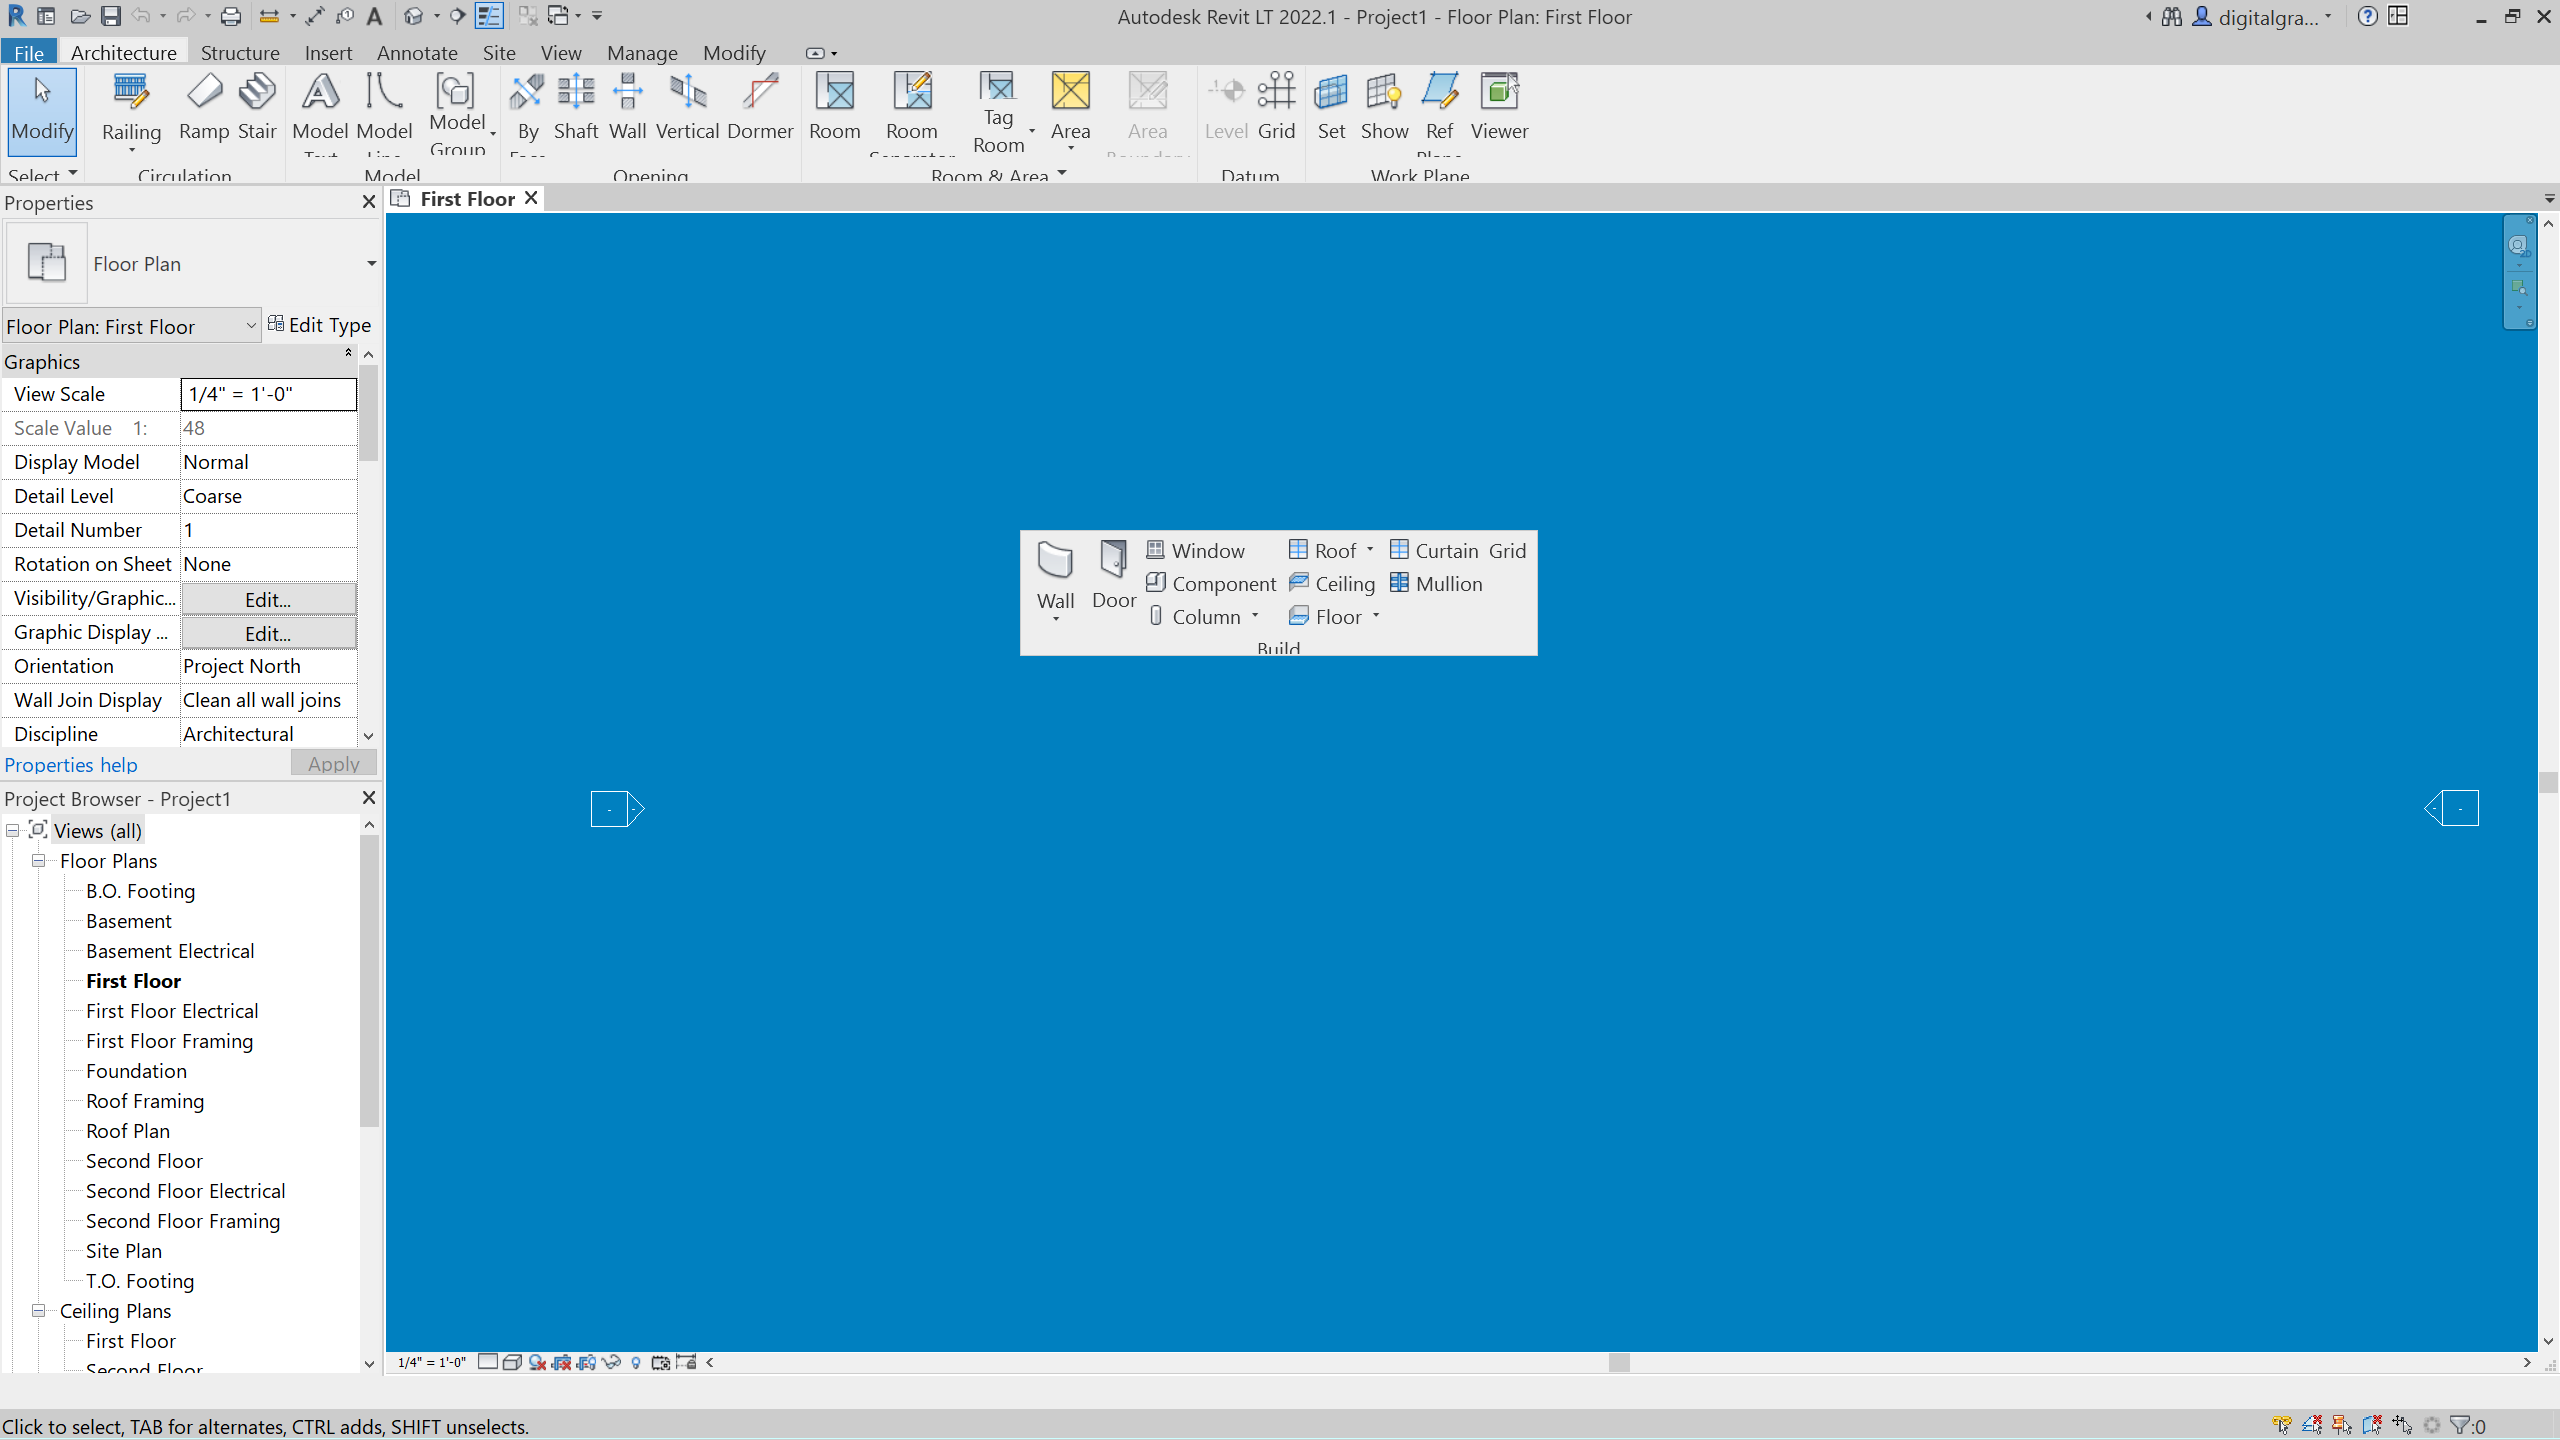Screen dimensions: 2560x1440
Task: Open the Manage ribbon tab
Action: [642, 52]
